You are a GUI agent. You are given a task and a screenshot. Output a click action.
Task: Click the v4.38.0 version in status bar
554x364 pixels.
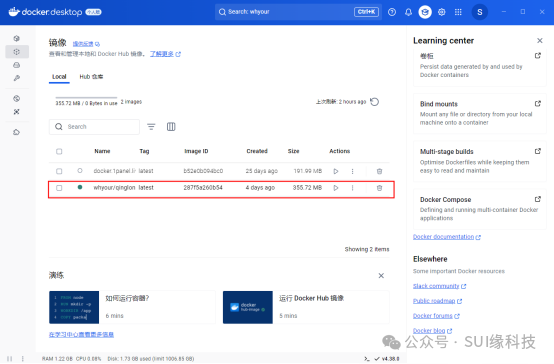[x=390, y=359]
